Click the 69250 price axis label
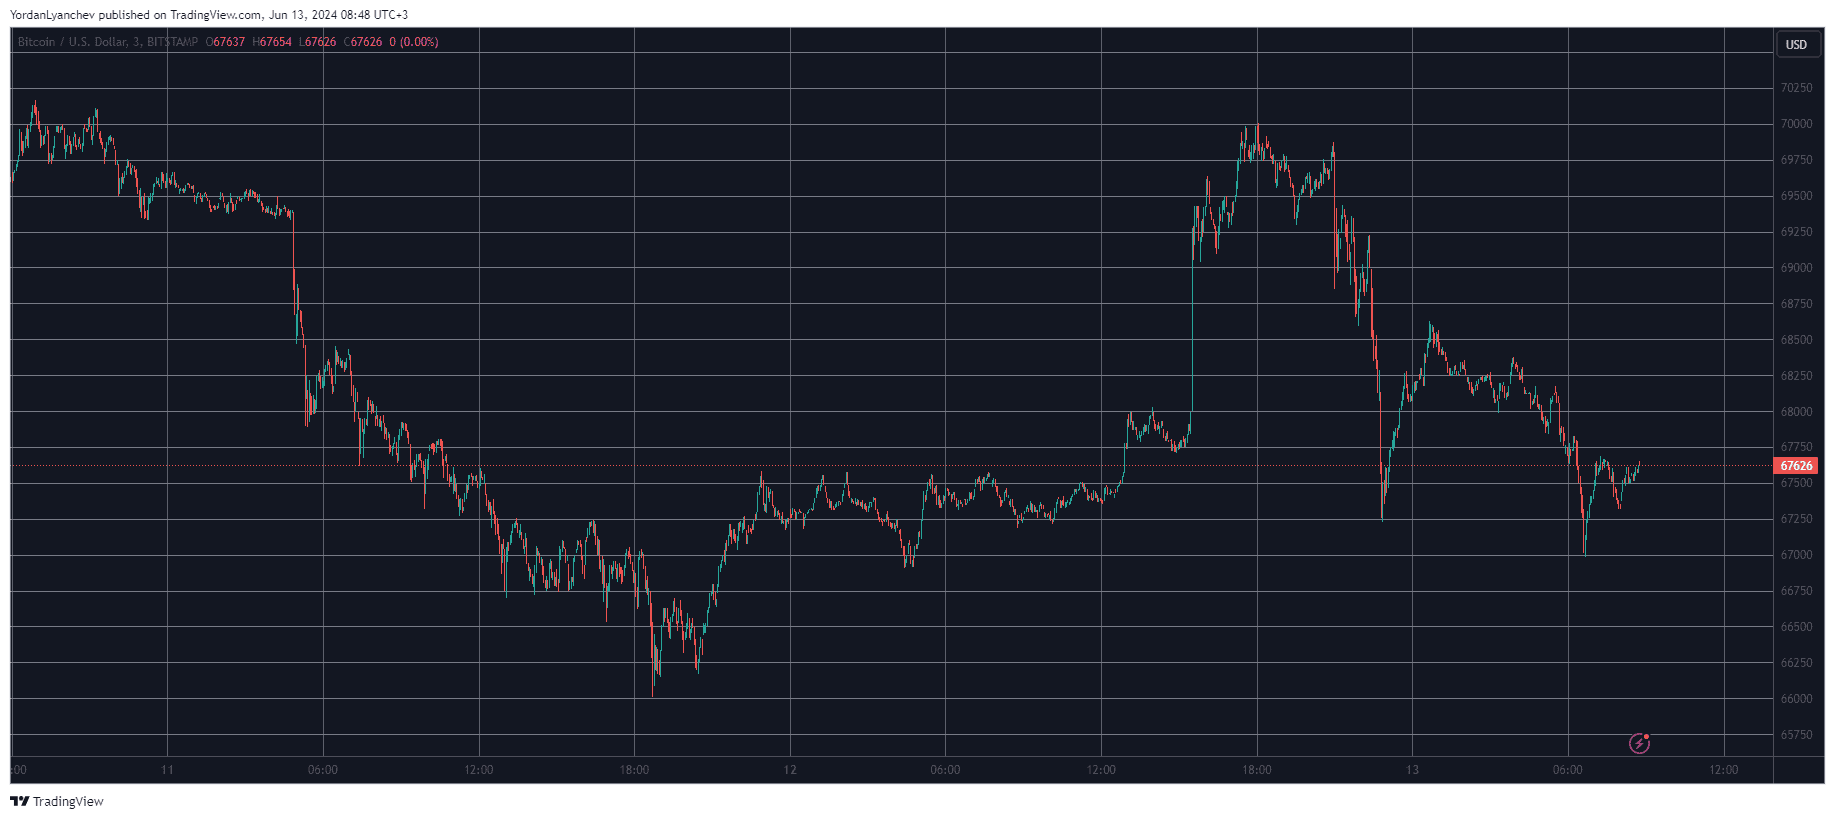1835x819 pixels. [1796, 232]
